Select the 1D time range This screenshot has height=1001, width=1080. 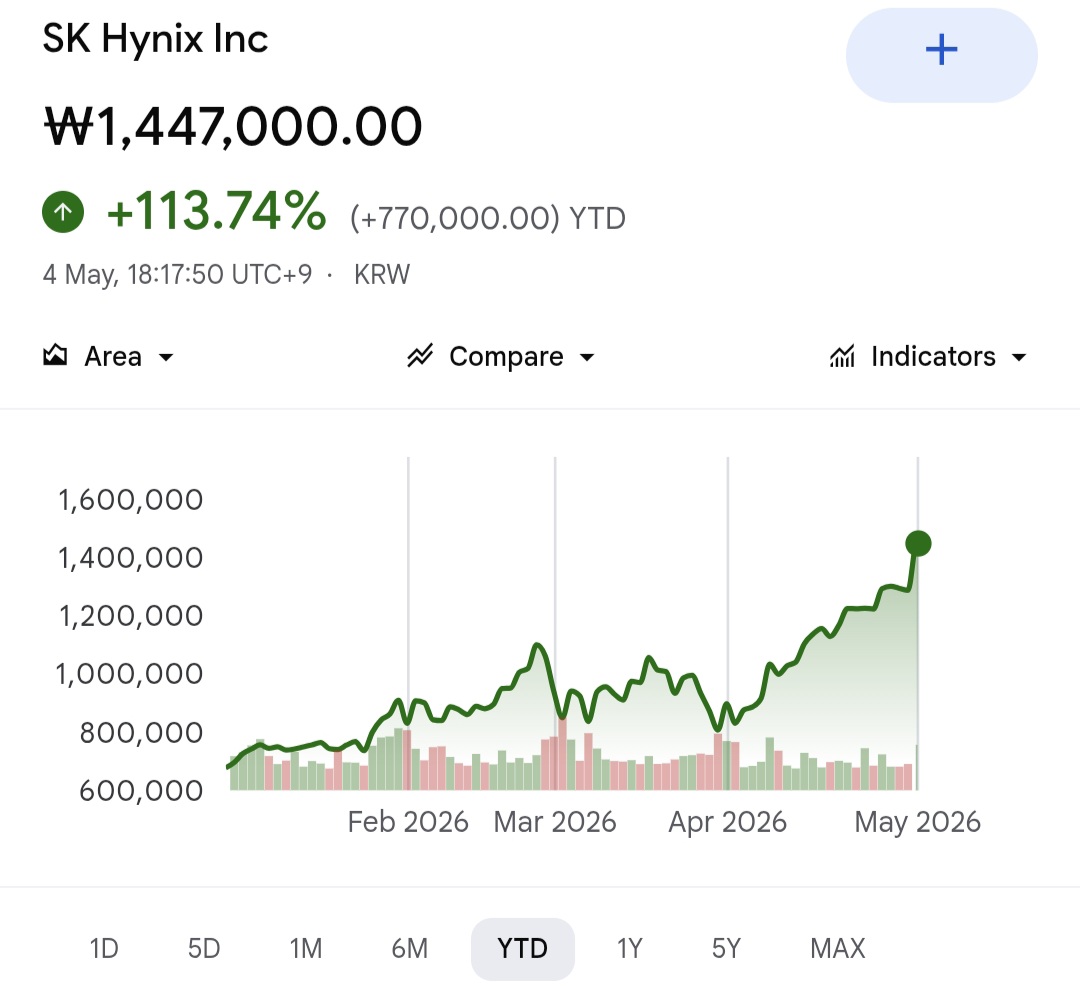tap(104, 949)
